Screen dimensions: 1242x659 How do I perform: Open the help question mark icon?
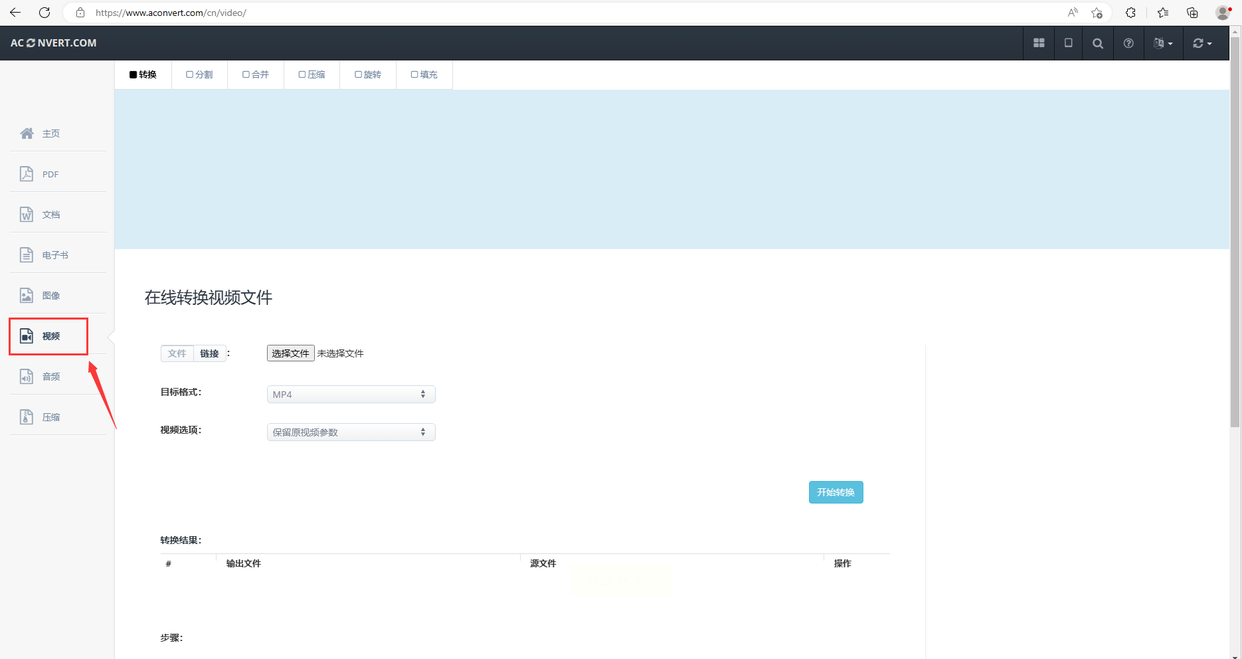coord(1128,43)
